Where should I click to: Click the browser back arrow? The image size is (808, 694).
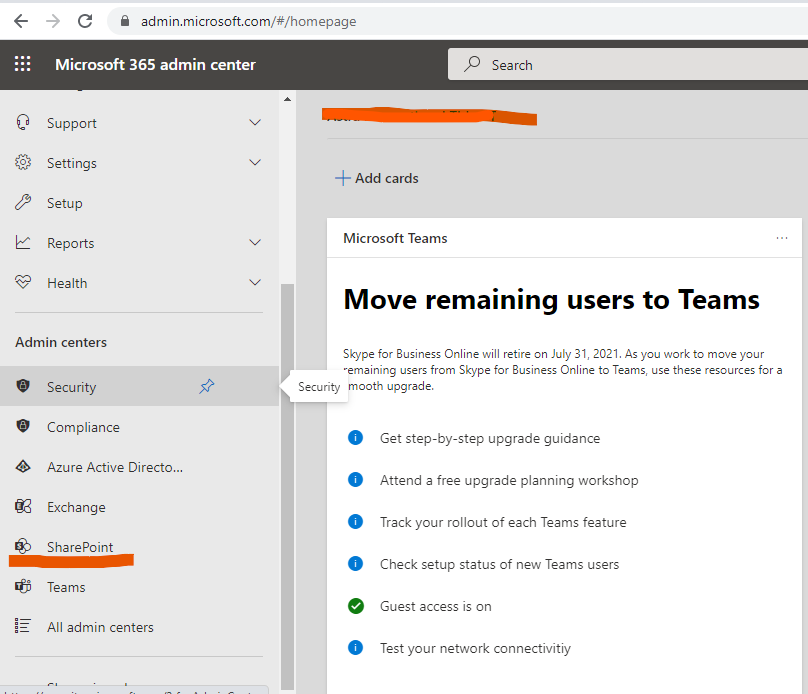21,21
